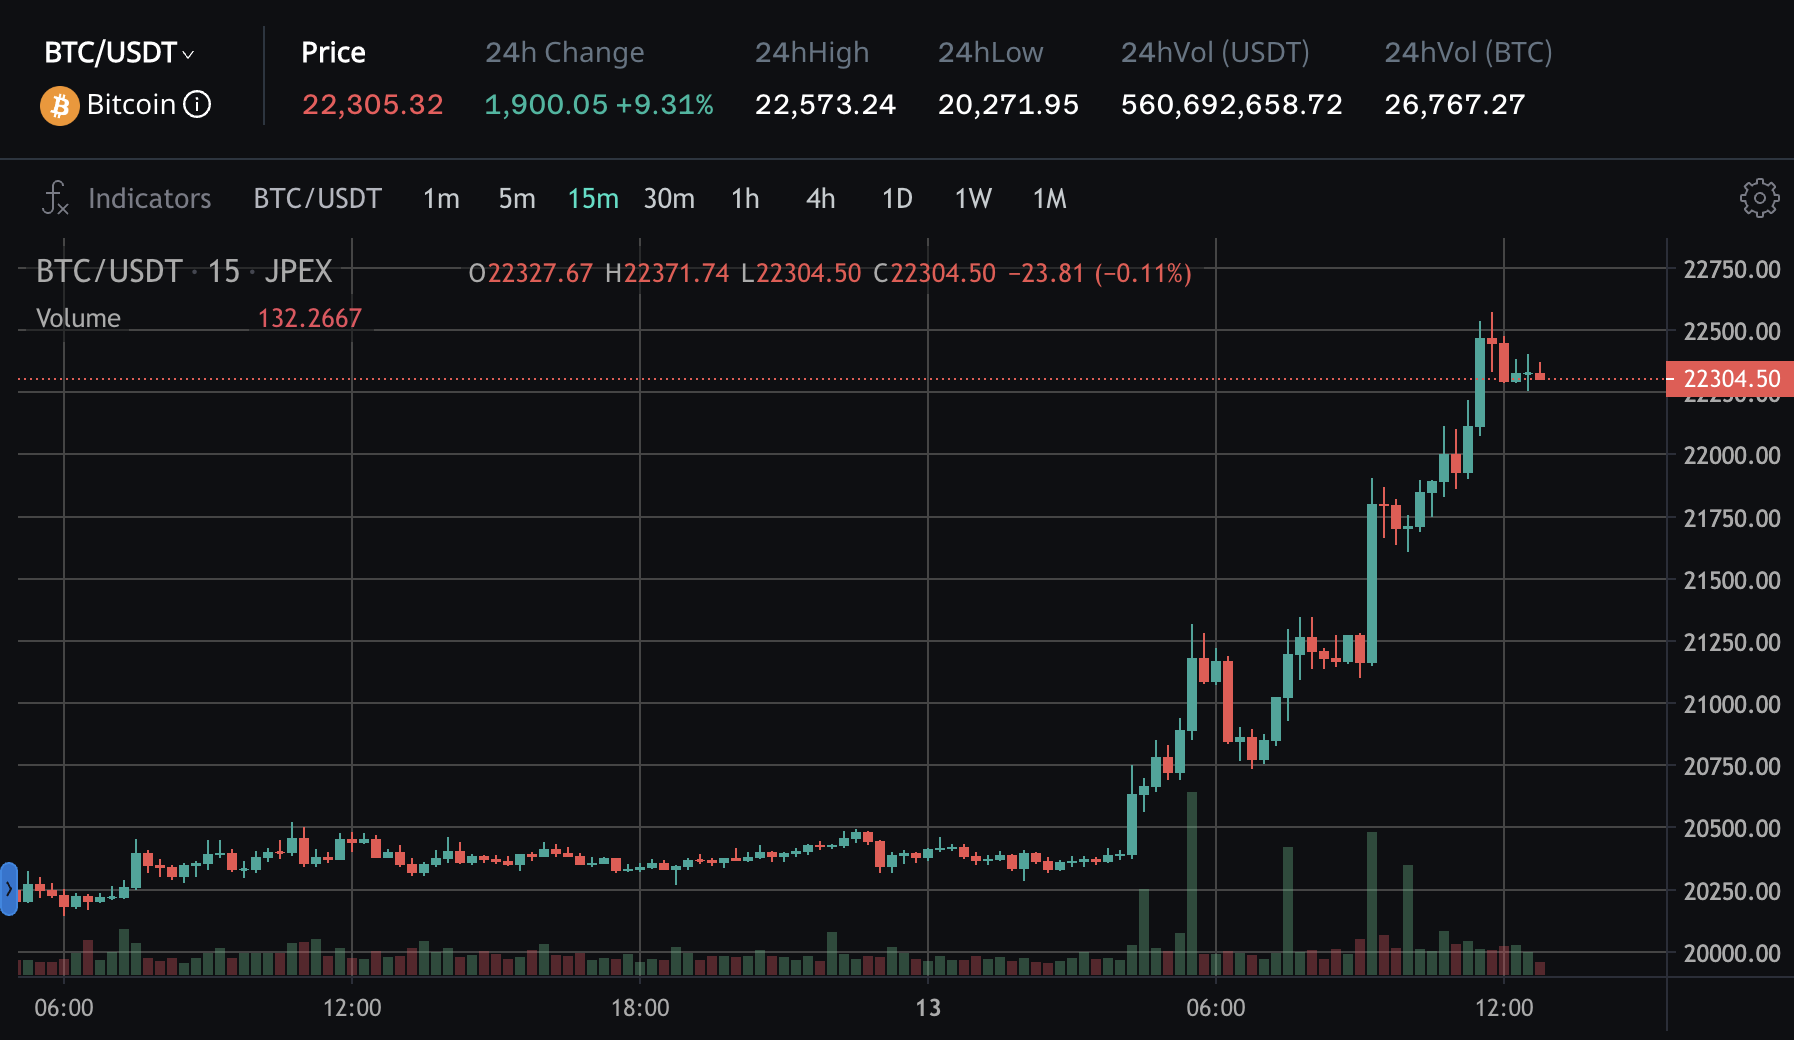Select the 1W timeframe

[973, 199]
